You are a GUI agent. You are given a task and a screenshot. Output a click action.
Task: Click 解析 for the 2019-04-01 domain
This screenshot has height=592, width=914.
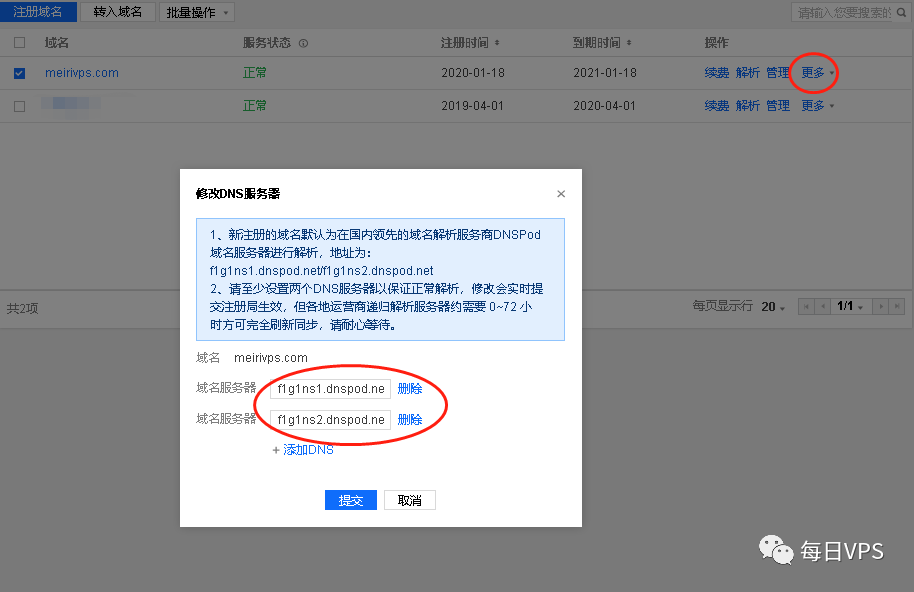(748, 105)
